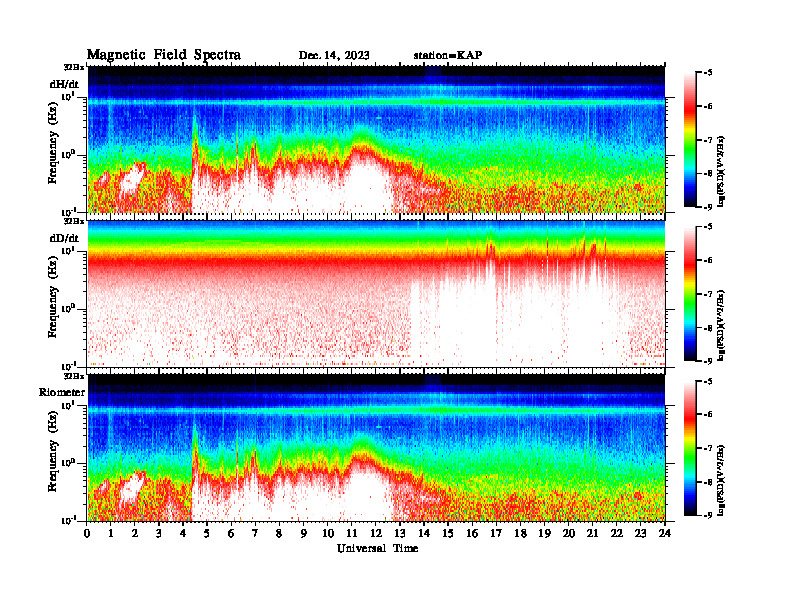Click the "21" tick on Universal Time axis
The height and width of the screenshot is (612, 792).
(592, 534)
